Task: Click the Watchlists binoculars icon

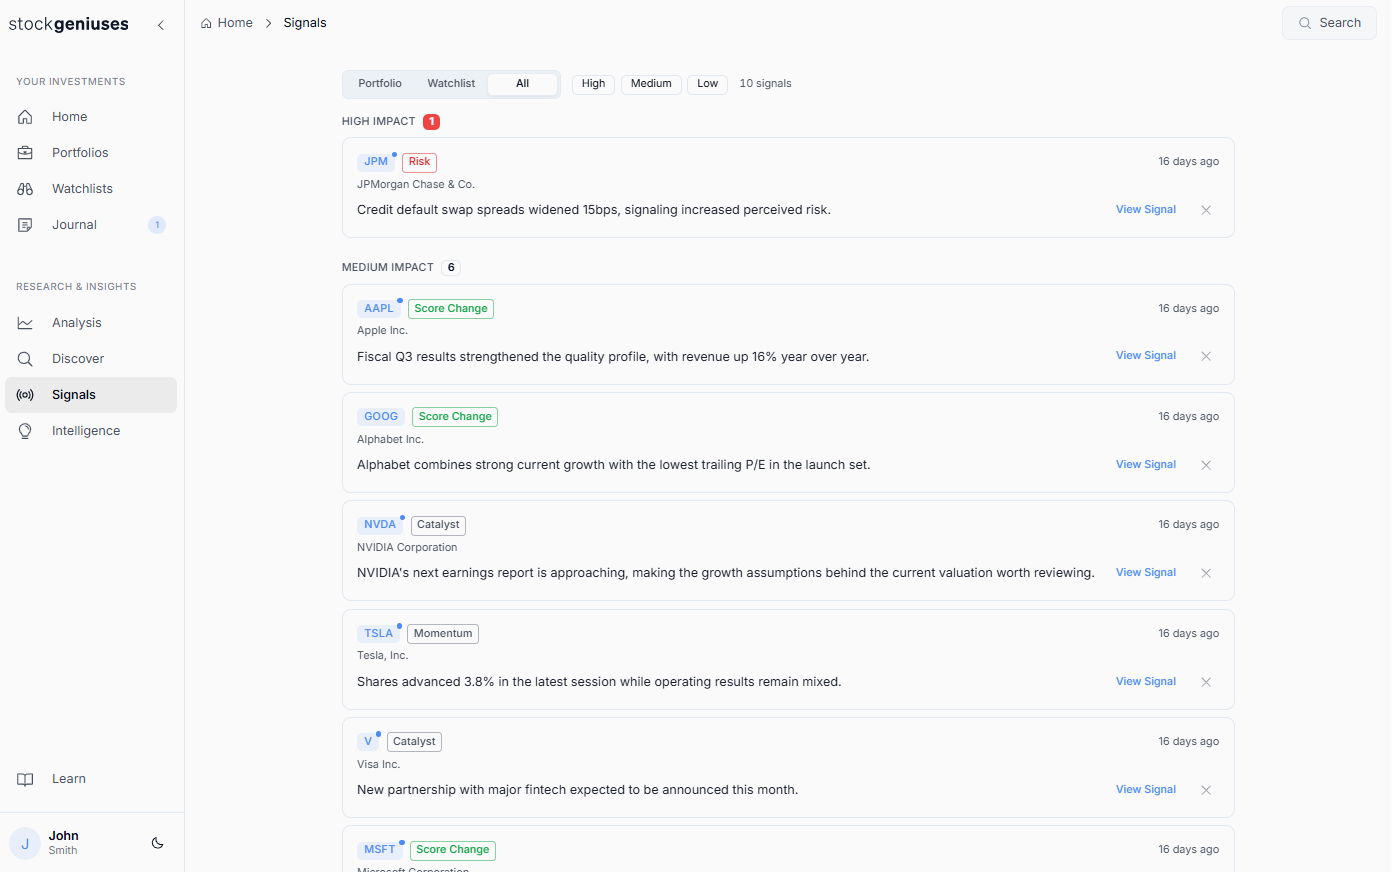Action: click(x=25, y=189)
